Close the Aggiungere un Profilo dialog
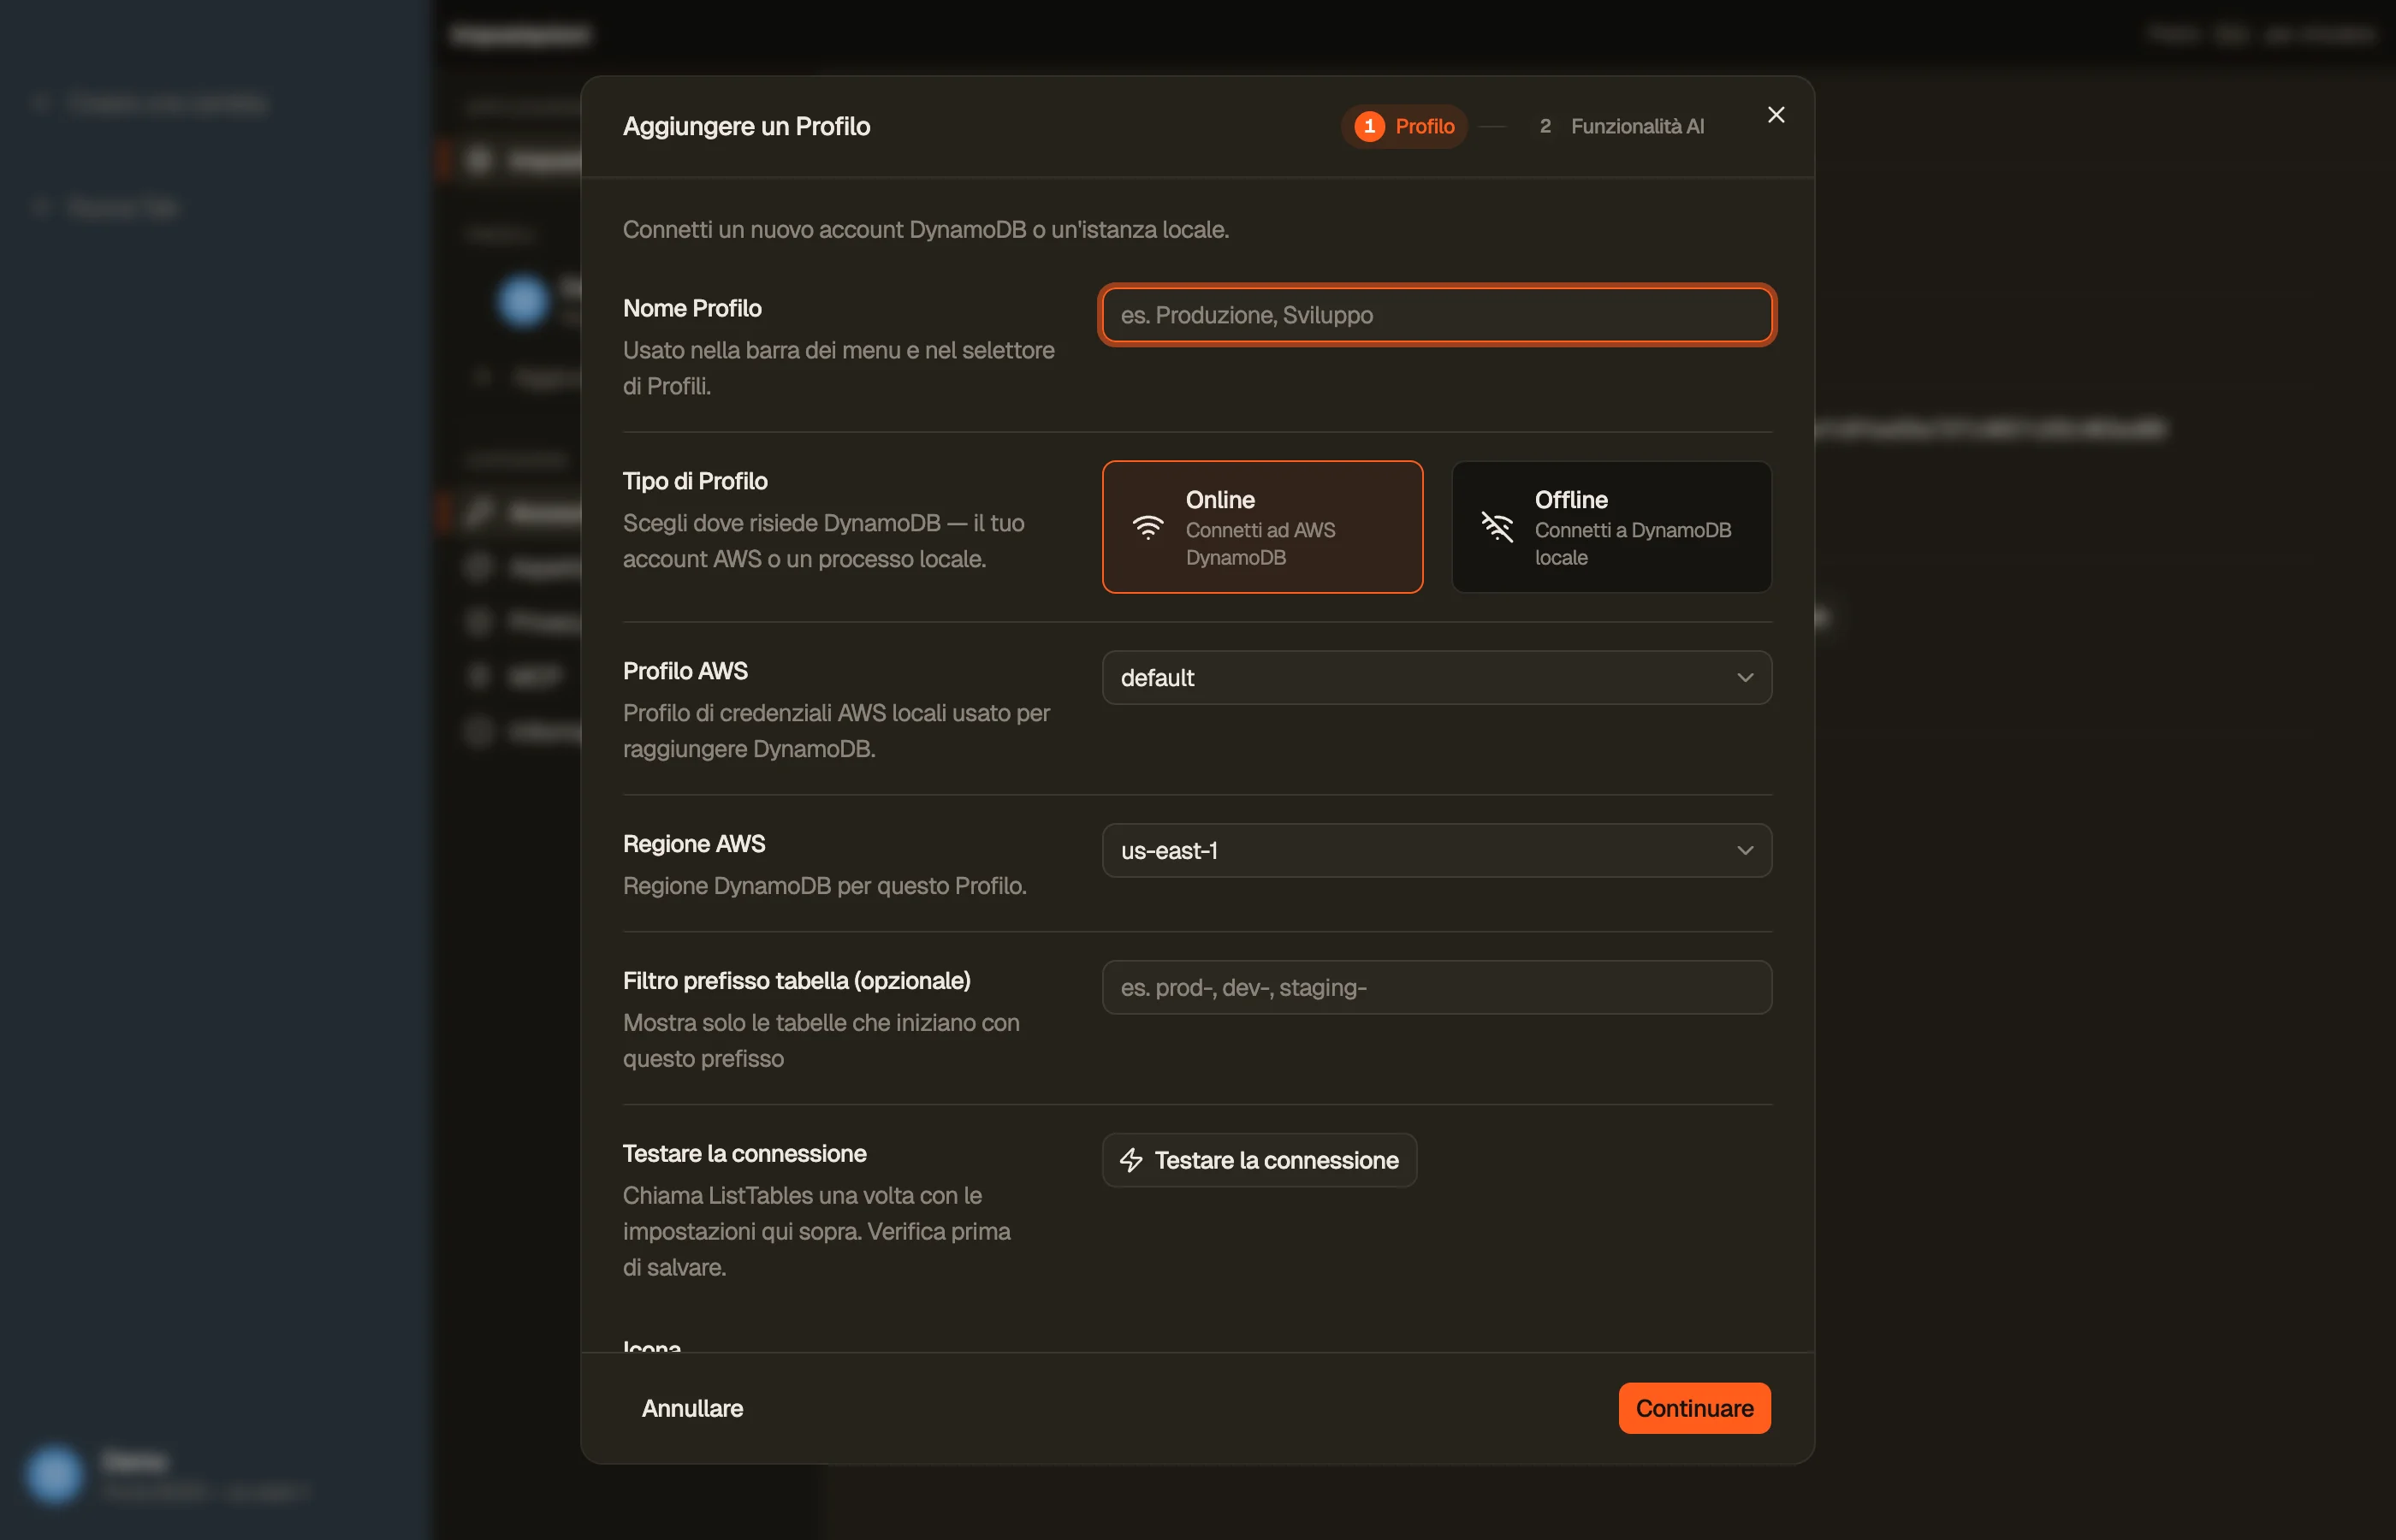 1775,115
